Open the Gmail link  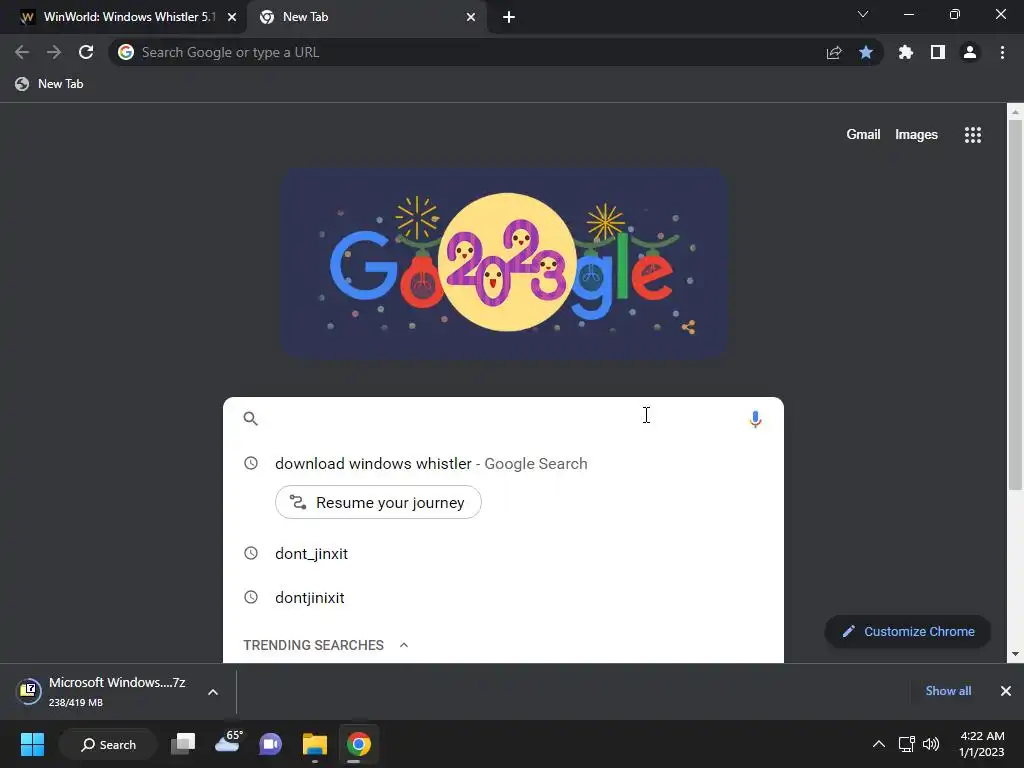tap(863, 135)
